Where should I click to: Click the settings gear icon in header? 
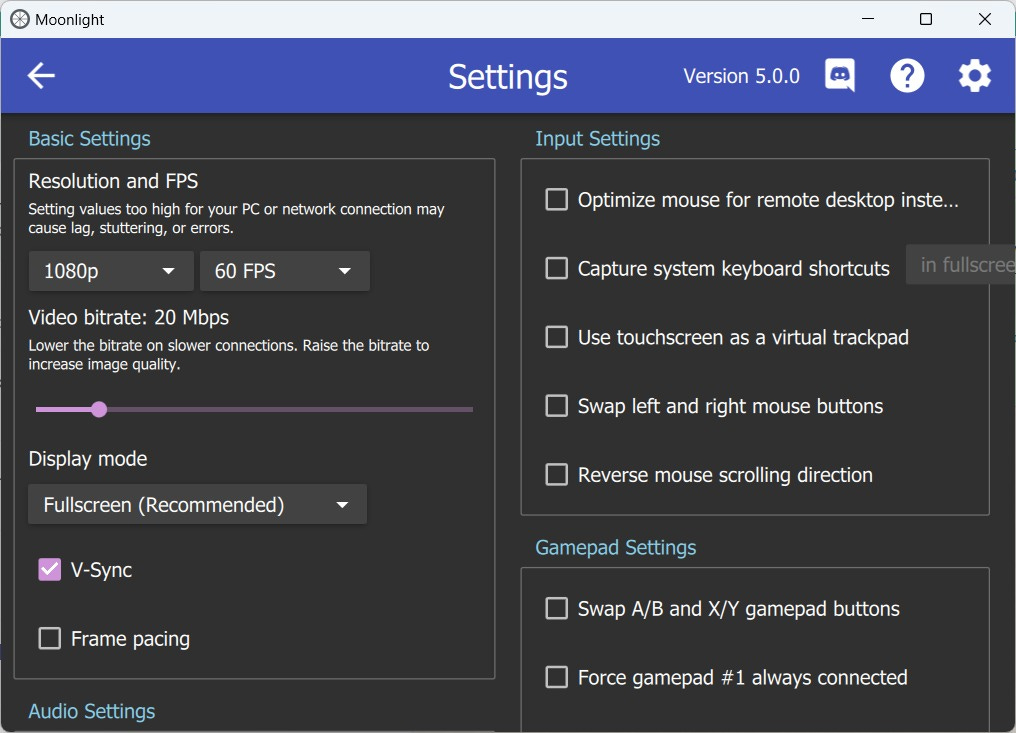(x=975, y=76)
